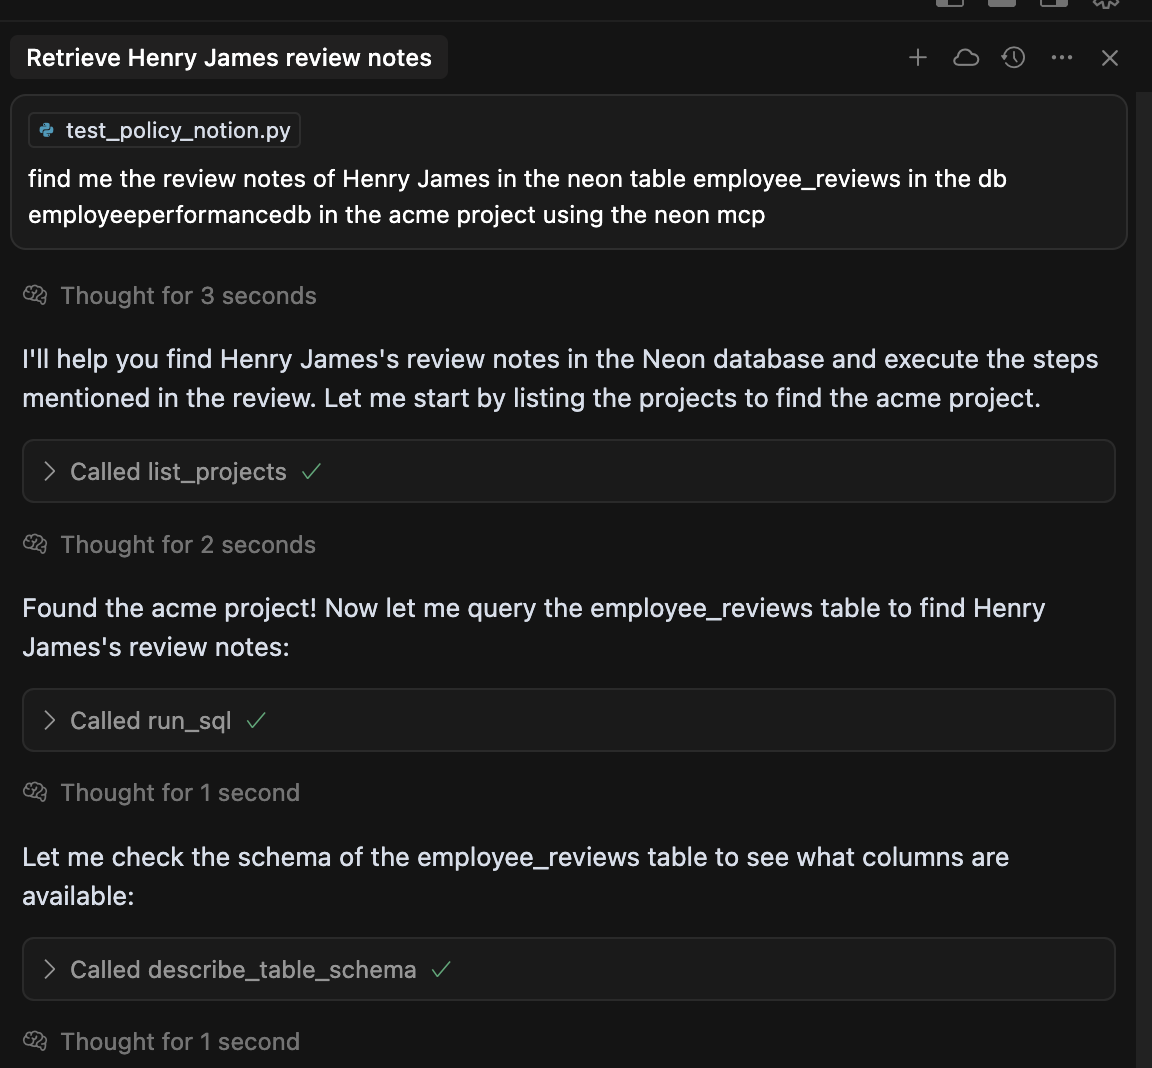Viewport: 1152px width, 1068px height.
Task: Expand the Thought for 3 seconds section
Action: coord(188,295)
